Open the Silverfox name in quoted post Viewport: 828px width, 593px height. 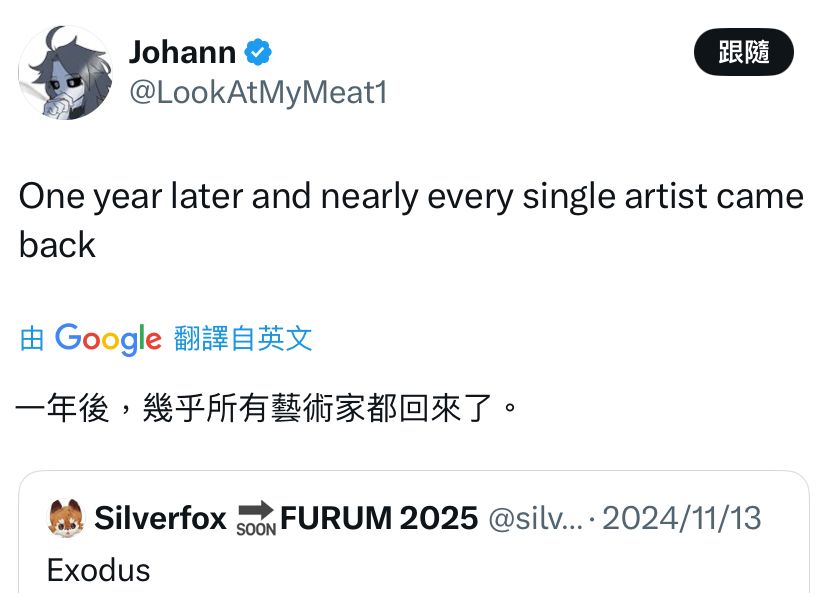pos(160,518)
